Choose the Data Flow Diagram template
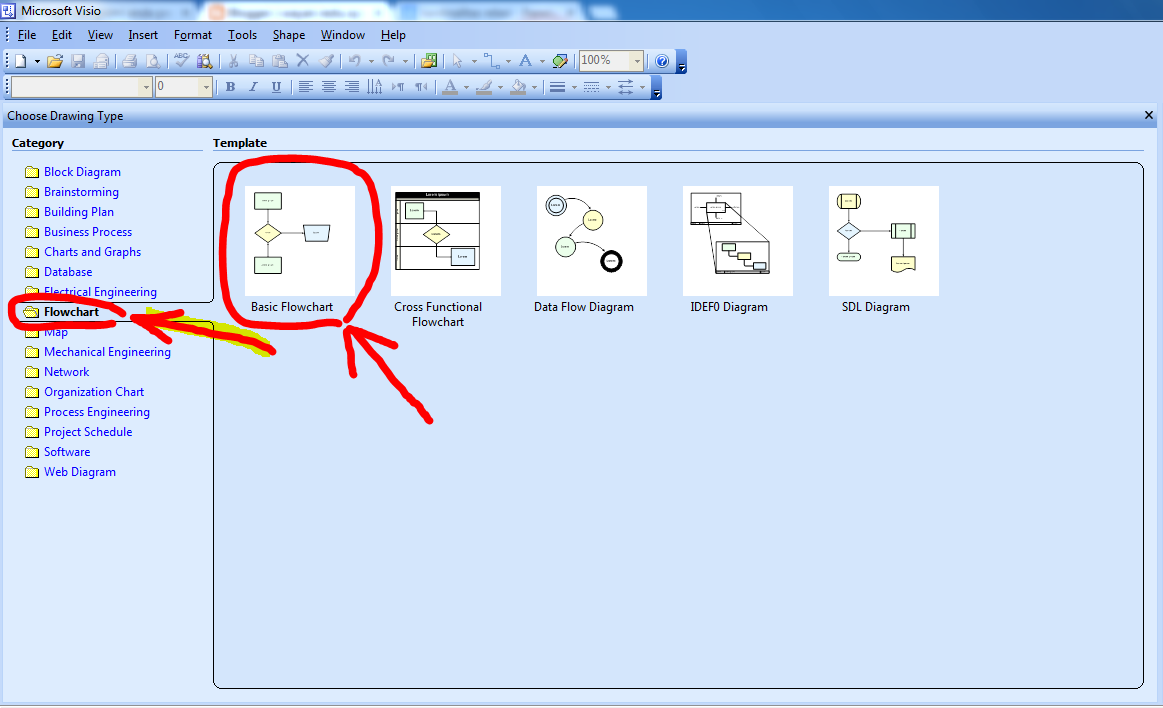1163x708 pixels. pos(592,241)
